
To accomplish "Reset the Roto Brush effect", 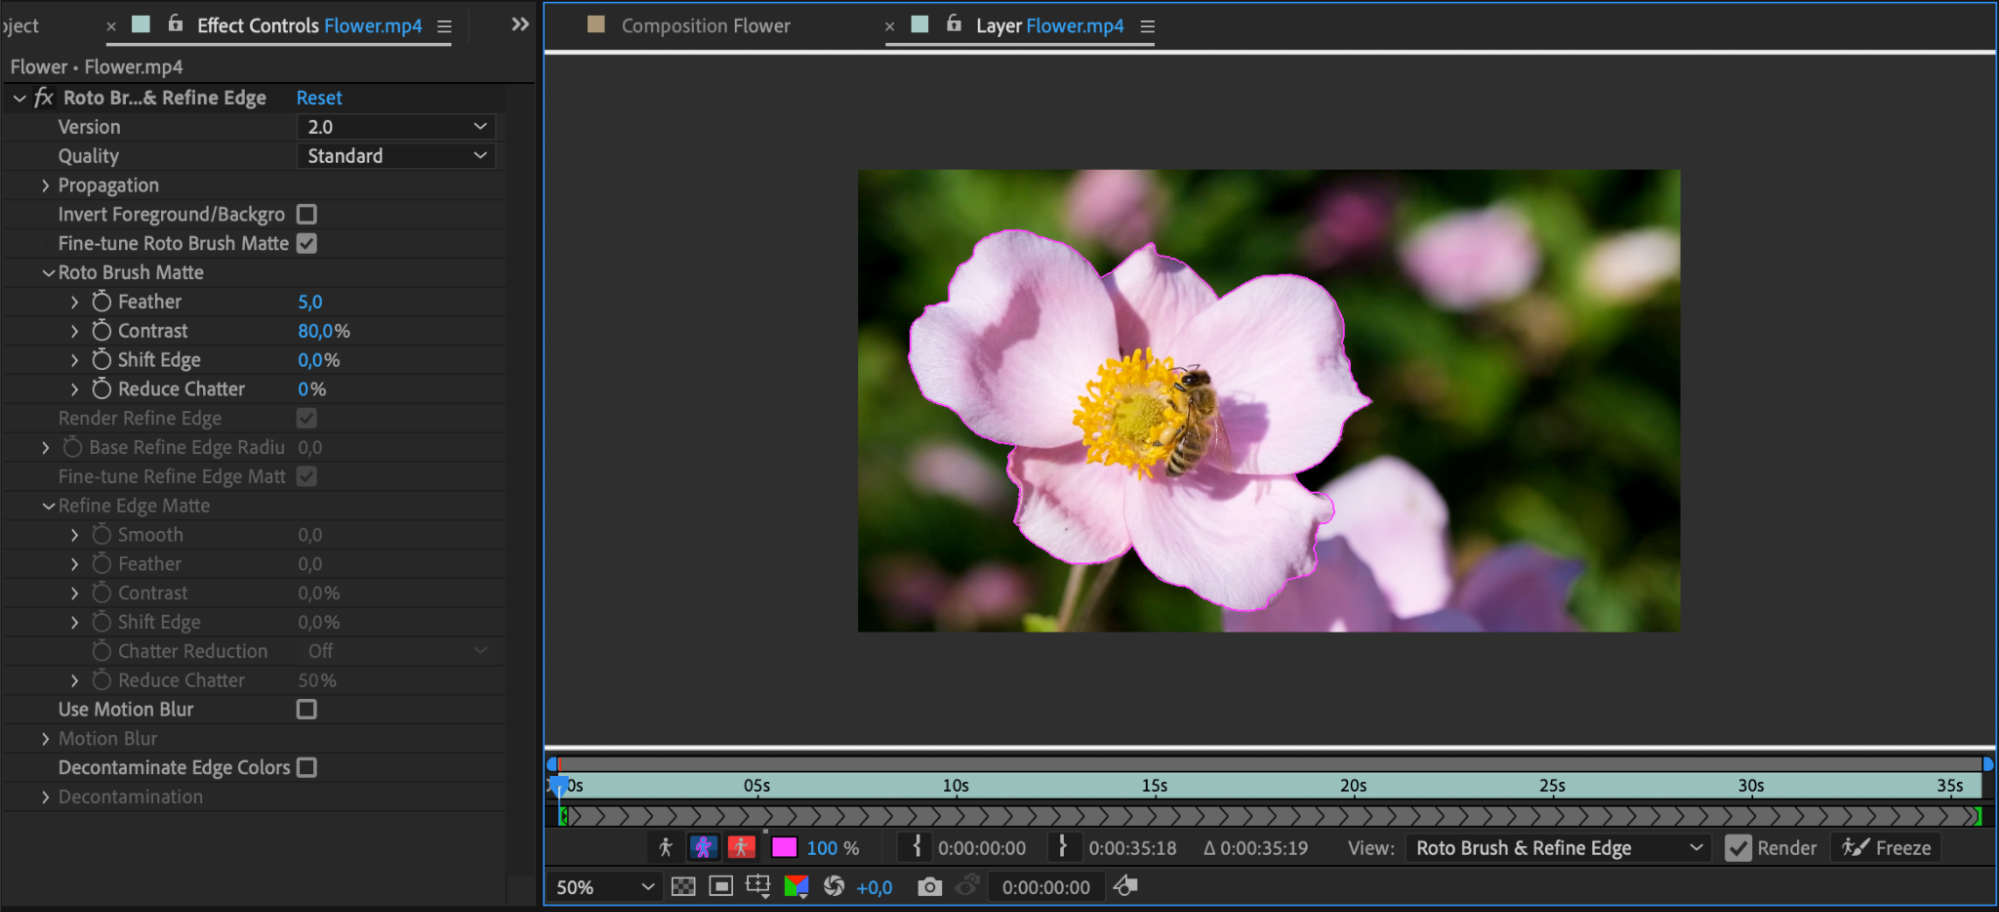I will point(319,98).
